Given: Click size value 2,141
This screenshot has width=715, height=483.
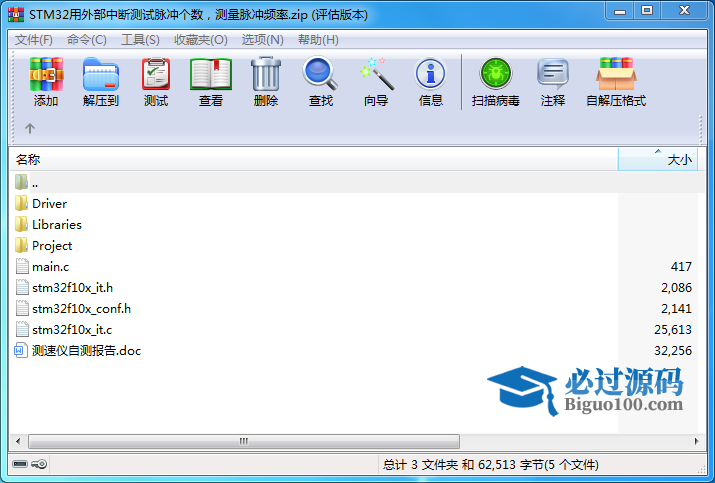Looking at the screenshot, I should (x=677, y=308).
